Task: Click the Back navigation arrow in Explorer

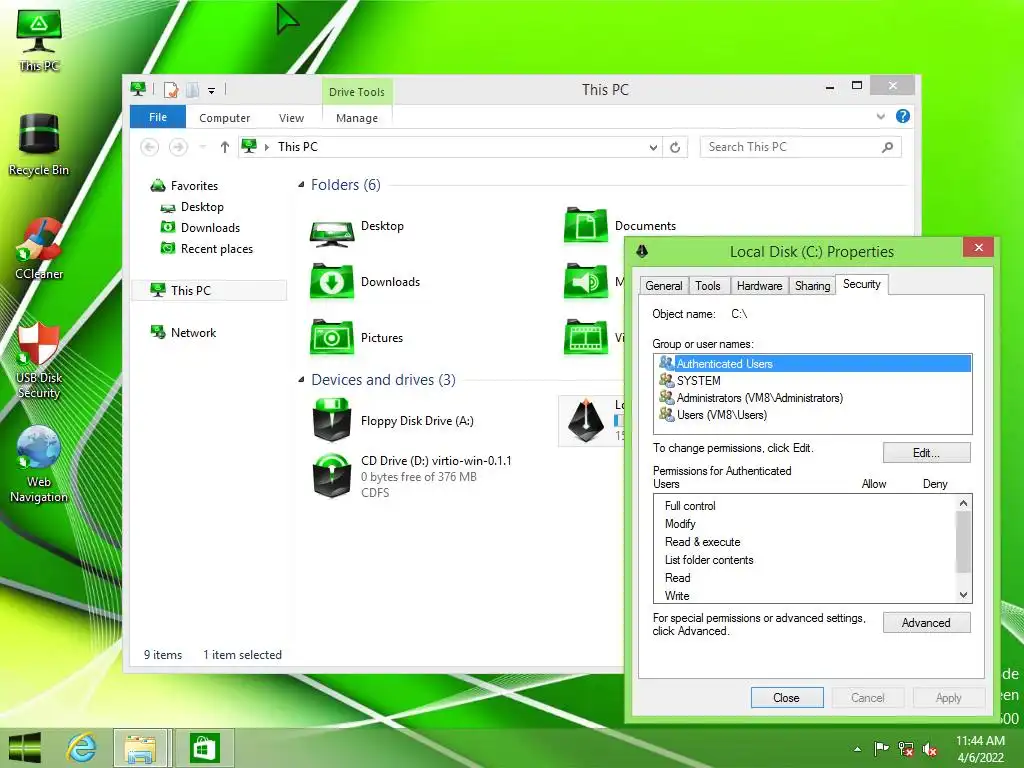Action: [150, 147]
